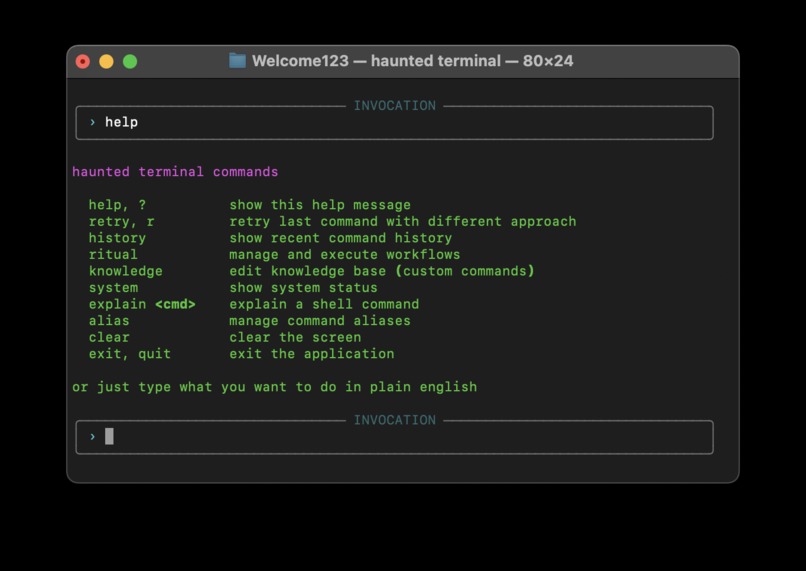This screenshot has width=806, height=571.
Task: Click the 'alias' command name
Action: tap(109, 321)
